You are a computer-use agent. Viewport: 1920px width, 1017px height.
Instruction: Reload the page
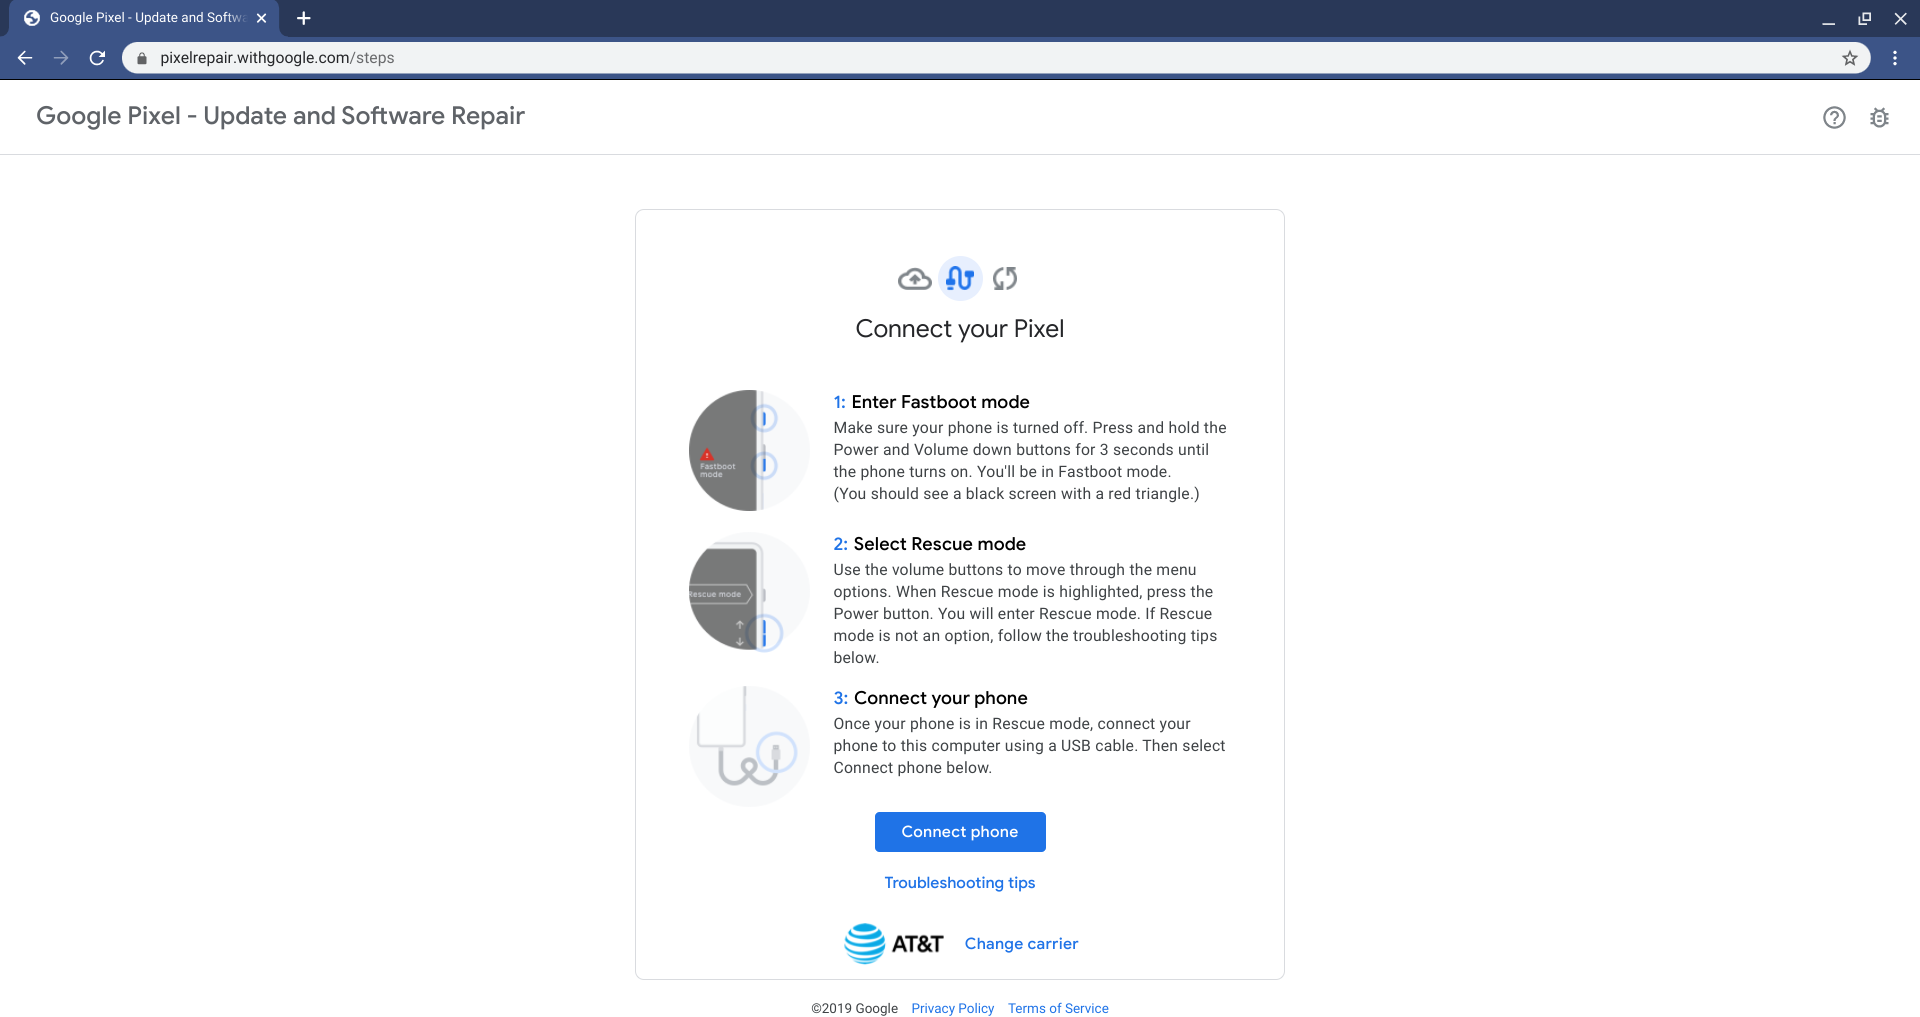97,58
